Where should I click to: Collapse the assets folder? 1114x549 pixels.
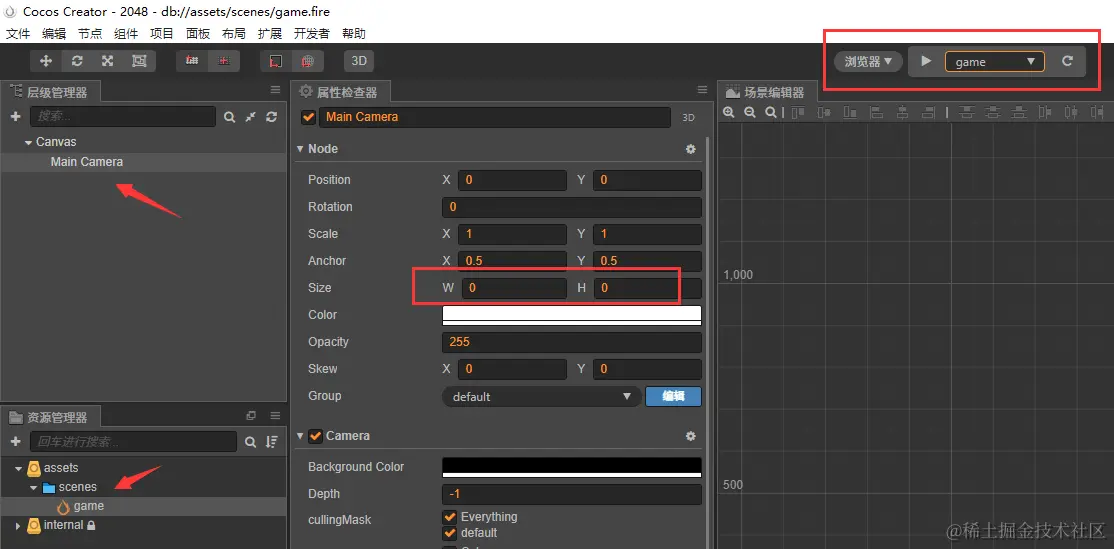[18, 469]
